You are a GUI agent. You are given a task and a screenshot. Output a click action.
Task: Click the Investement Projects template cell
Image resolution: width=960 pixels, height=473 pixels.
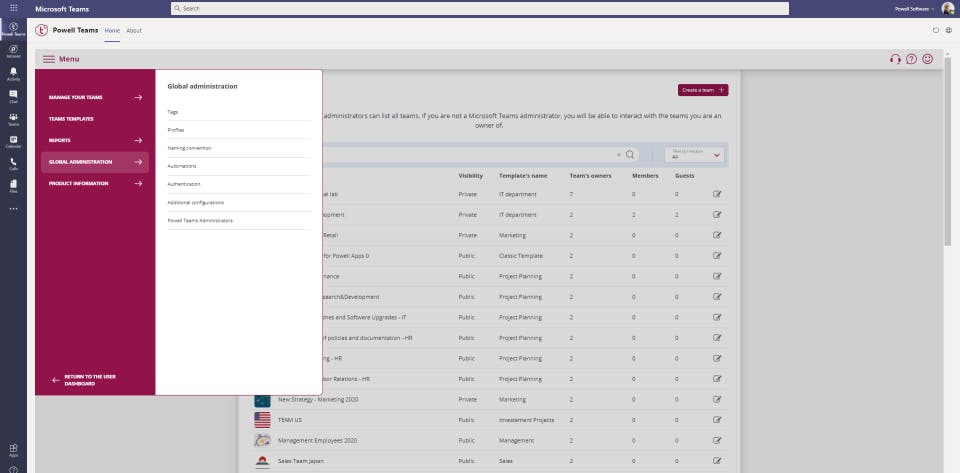pos(527,420)
